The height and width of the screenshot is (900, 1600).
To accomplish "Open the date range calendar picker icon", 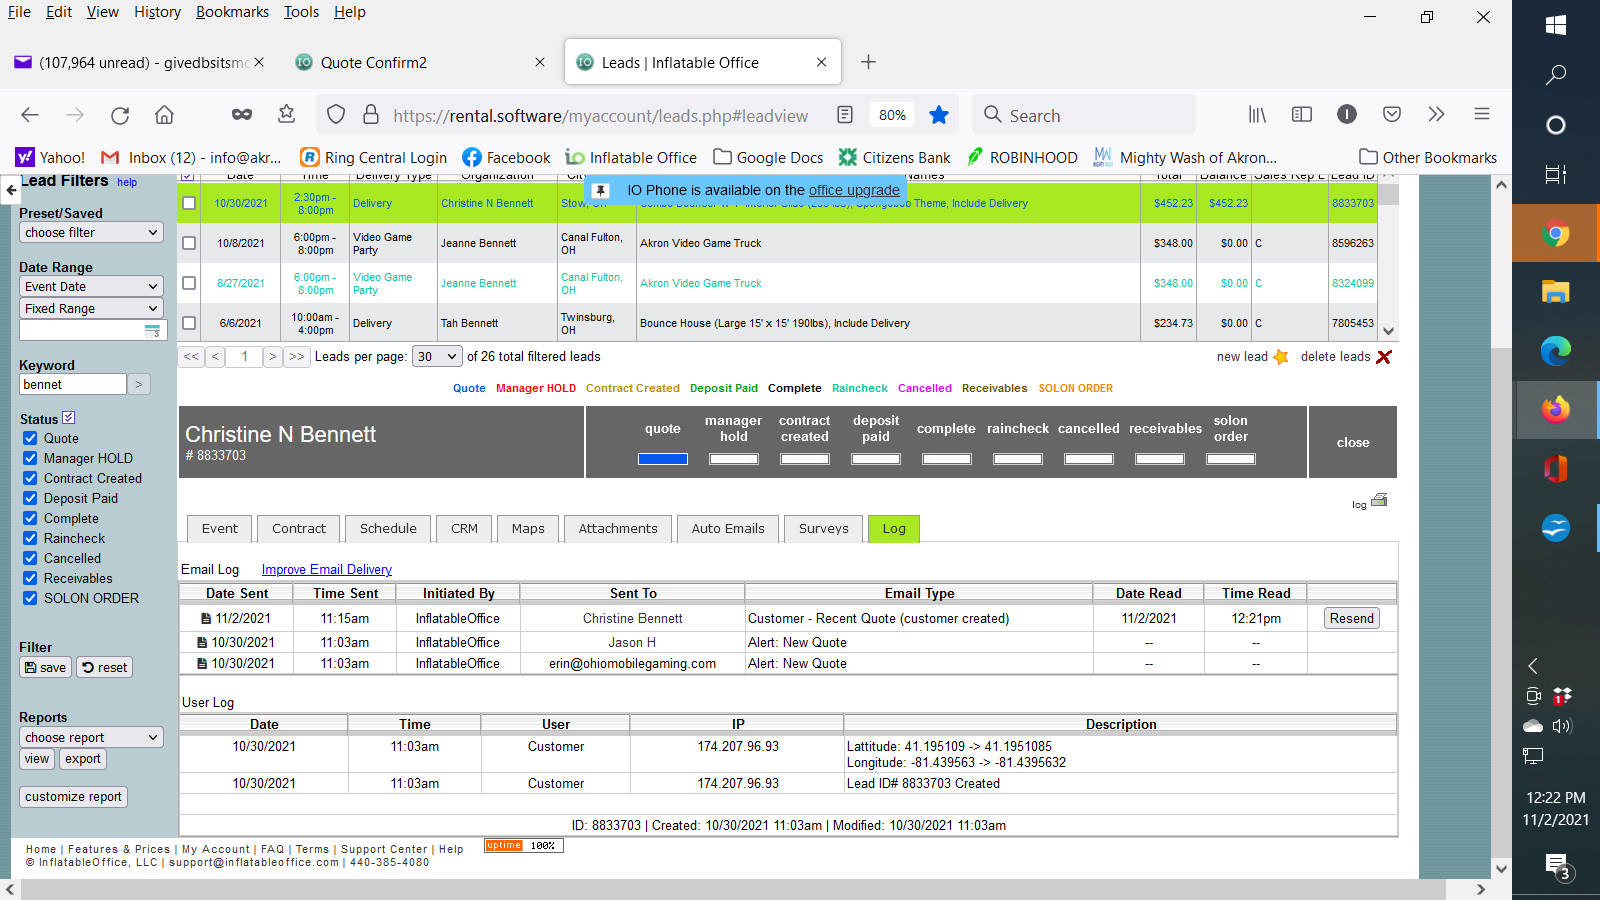I will tap(152, 331).
